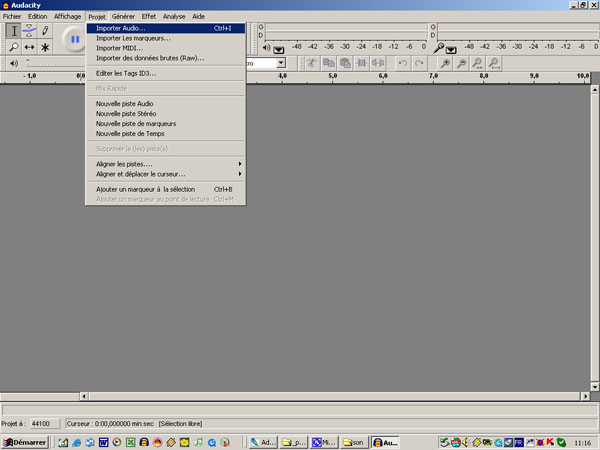Select the Draw pencil tool
The image size is (600, 450).
45,31
